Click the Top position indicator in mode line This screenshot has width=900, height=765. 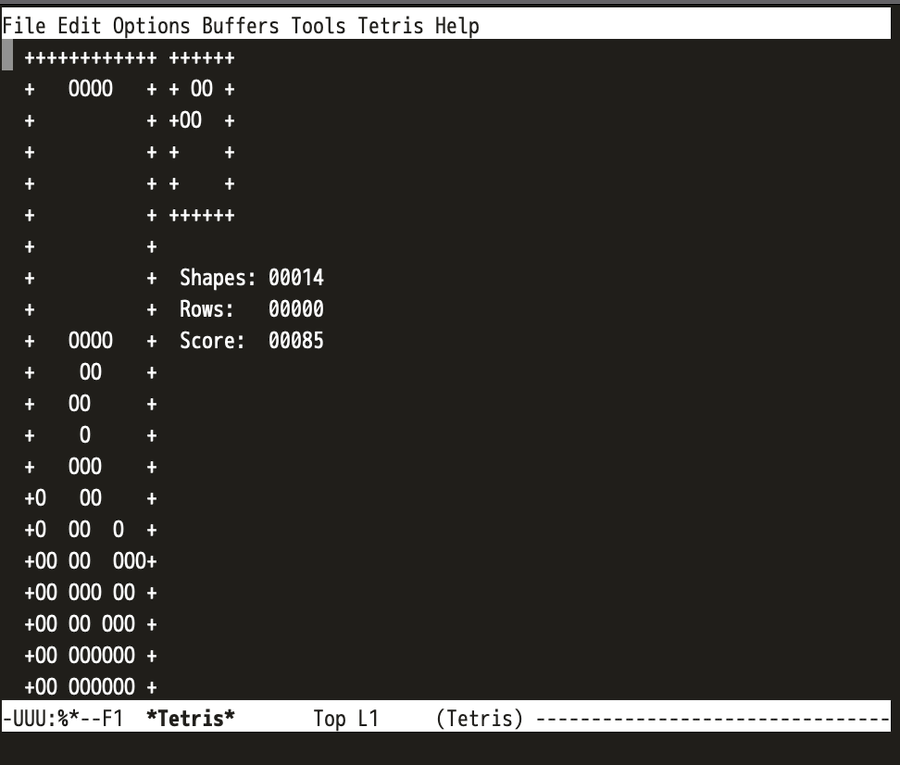(329, 718)
